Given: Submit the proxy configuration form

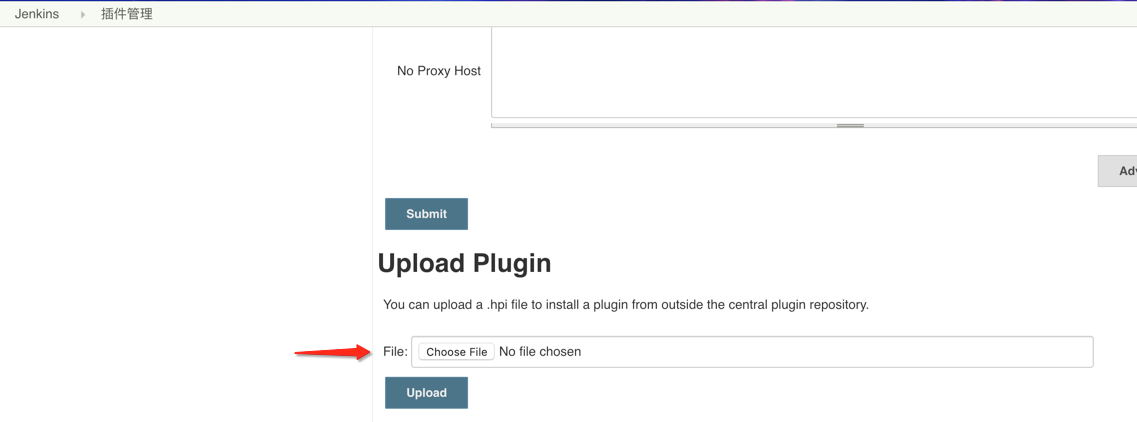Looking at the screenshot, I should point(426,214).
